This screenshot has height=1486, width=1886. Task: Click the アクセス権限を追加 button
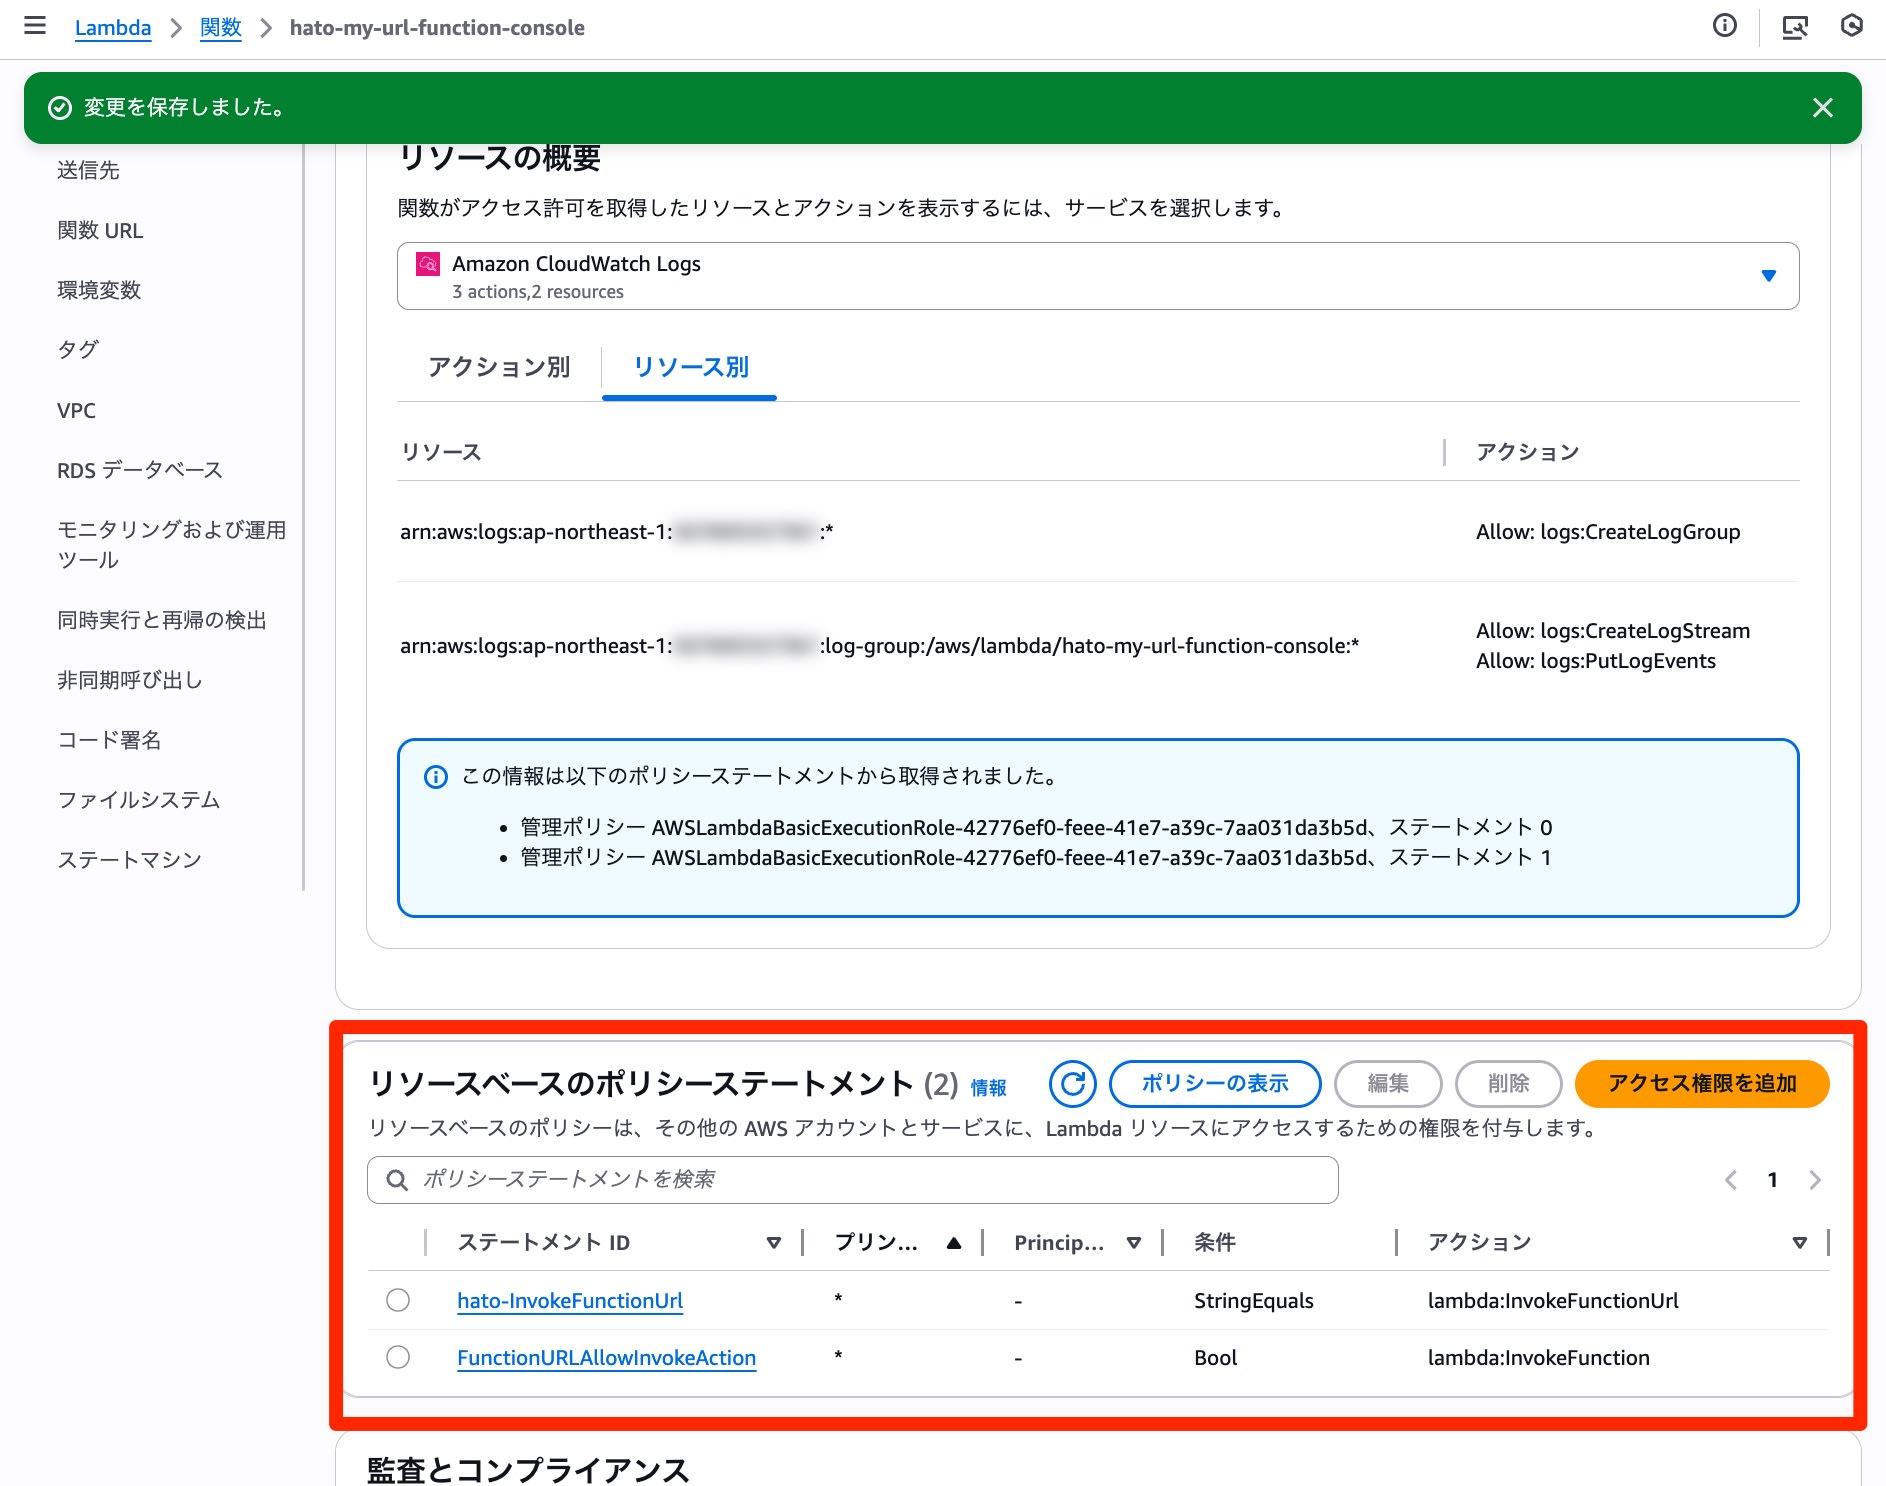pyautogui.click(x=1701, y=1083)
